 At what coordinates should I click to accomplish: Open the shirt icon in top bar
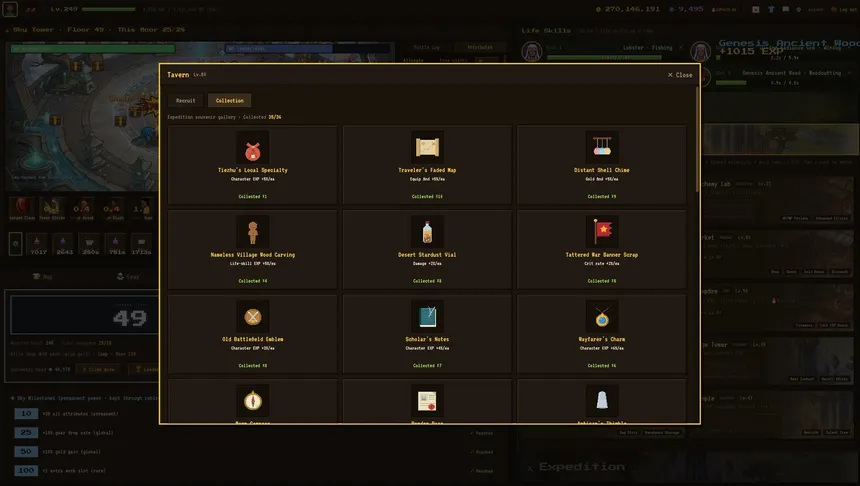click(x=771, y=9)
